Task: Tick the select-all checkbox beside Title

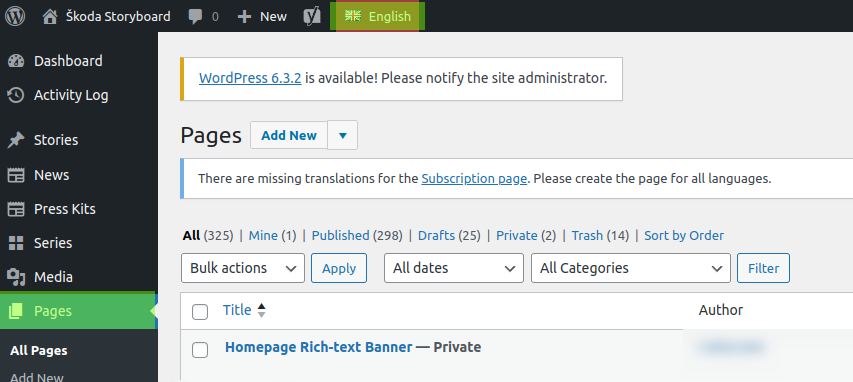Action: [200, 312]
